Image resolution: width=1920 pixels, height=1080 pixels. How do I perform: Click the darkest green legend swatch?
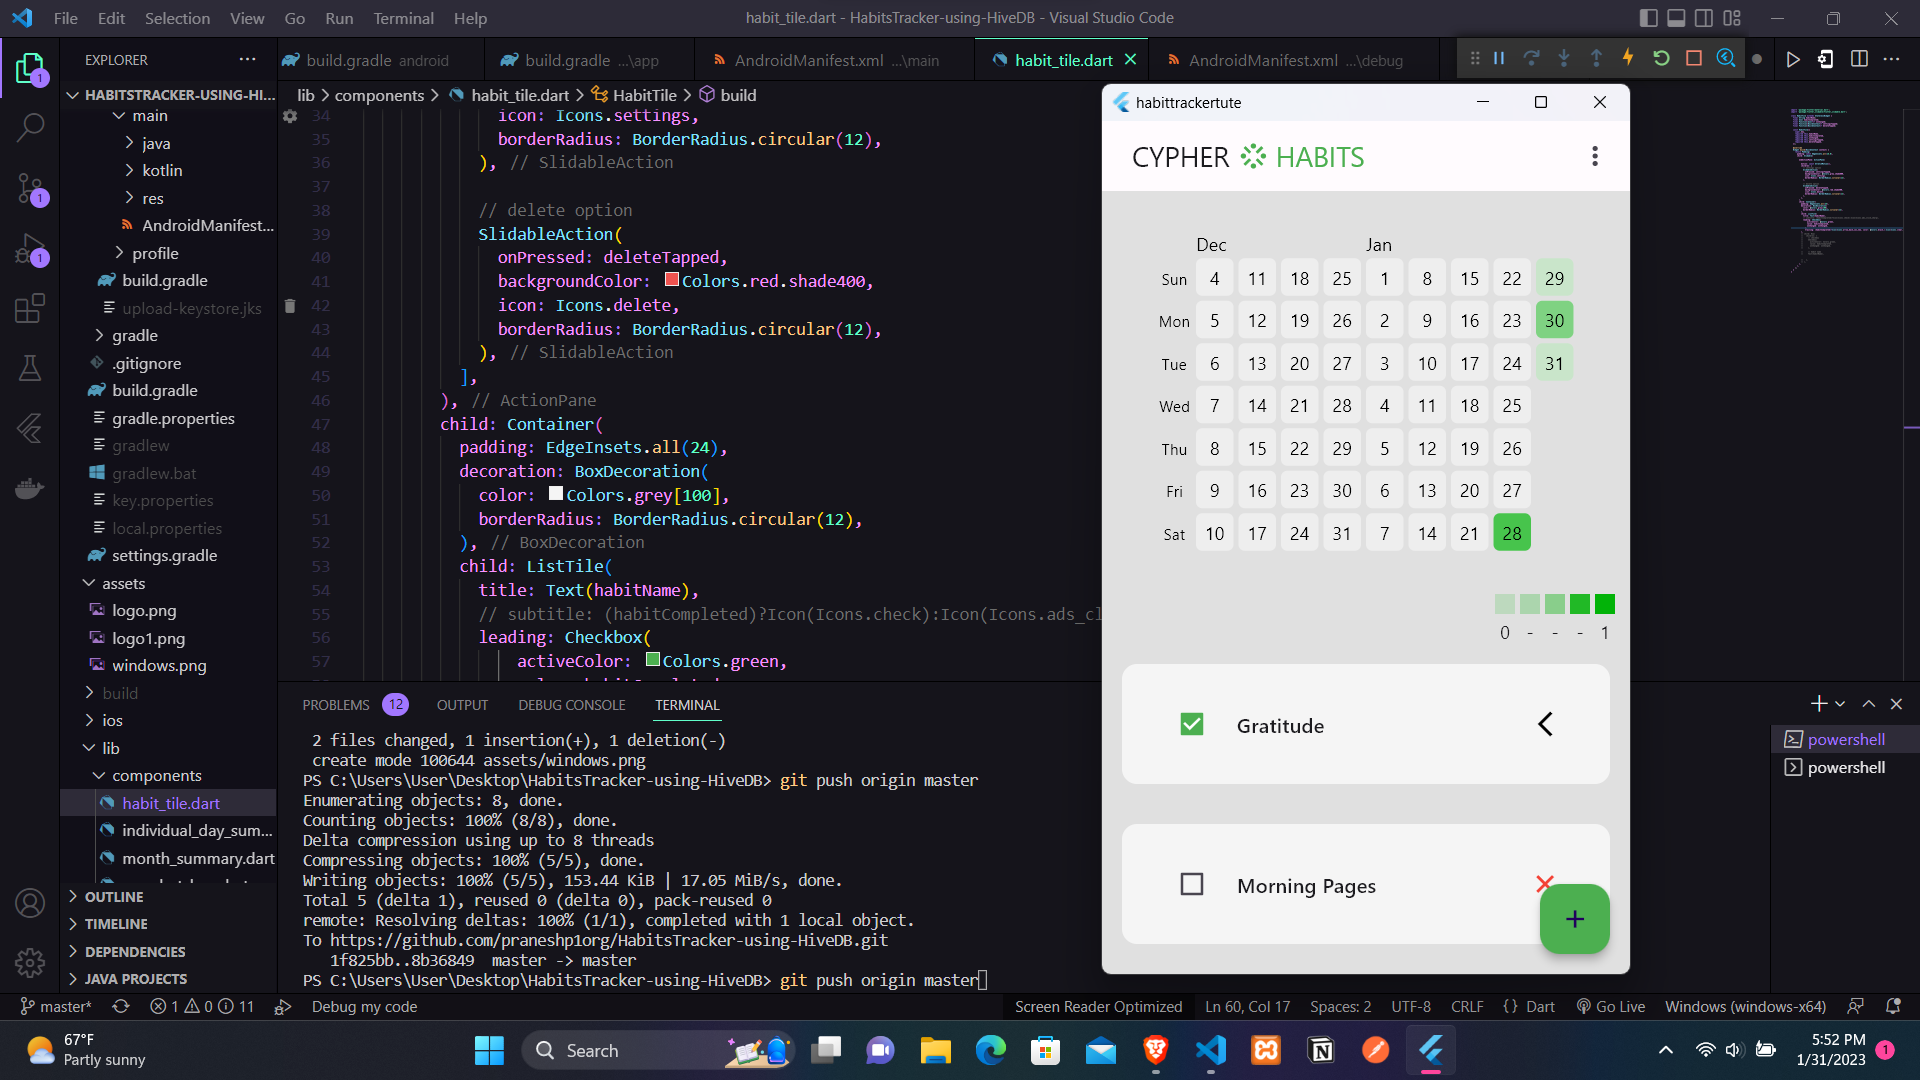point(1604,604)
